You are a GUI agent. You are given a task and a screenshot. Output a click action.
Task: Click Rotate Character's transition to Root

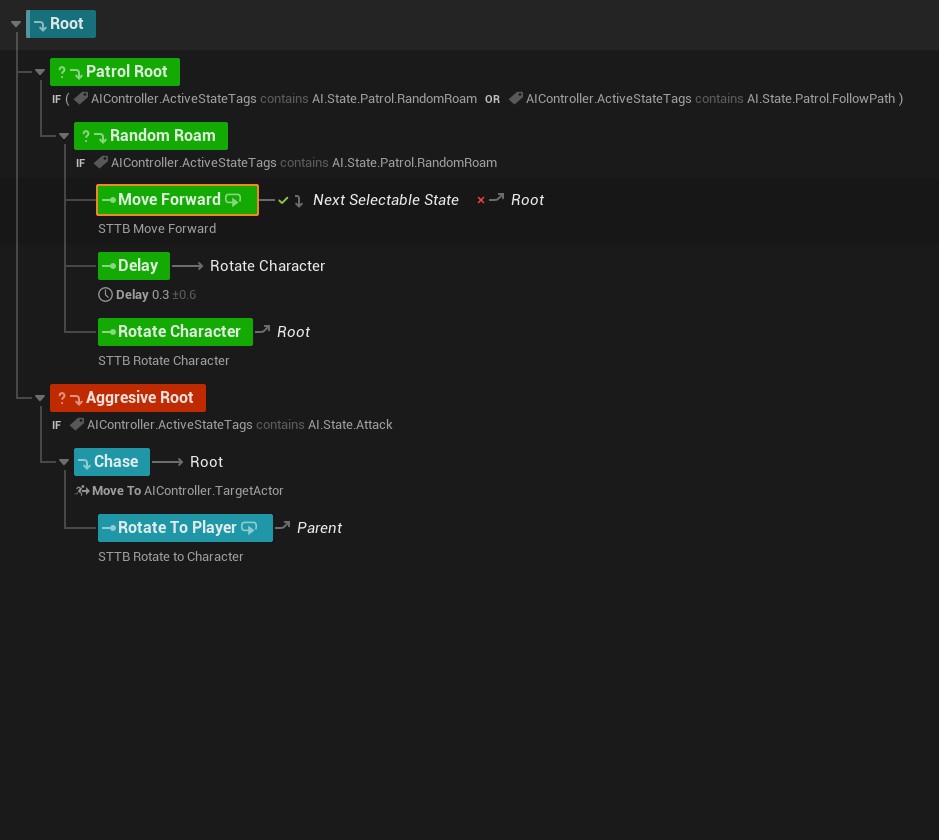click(293, 332)
